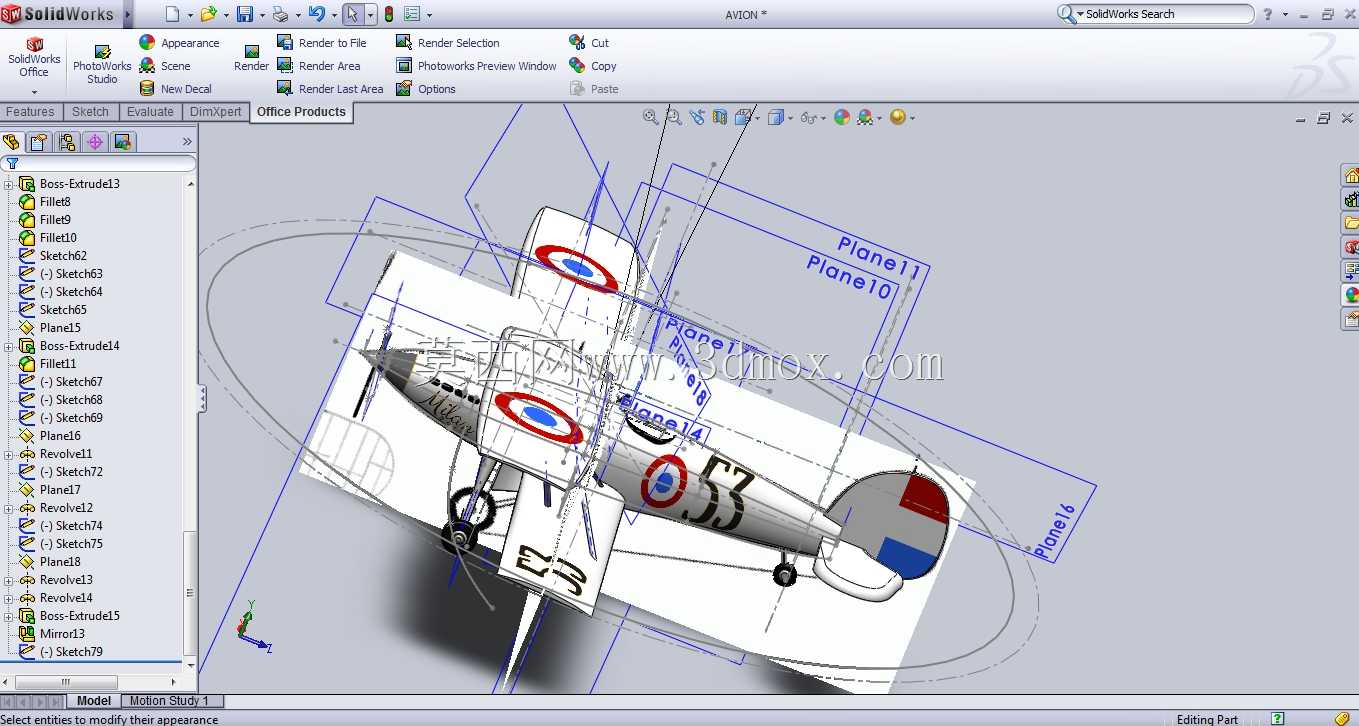The height and width of the screenshot is (726, 1359).
Task: Edit Appearance from the heads-up color ball
Action: click(x=841, y=117)
